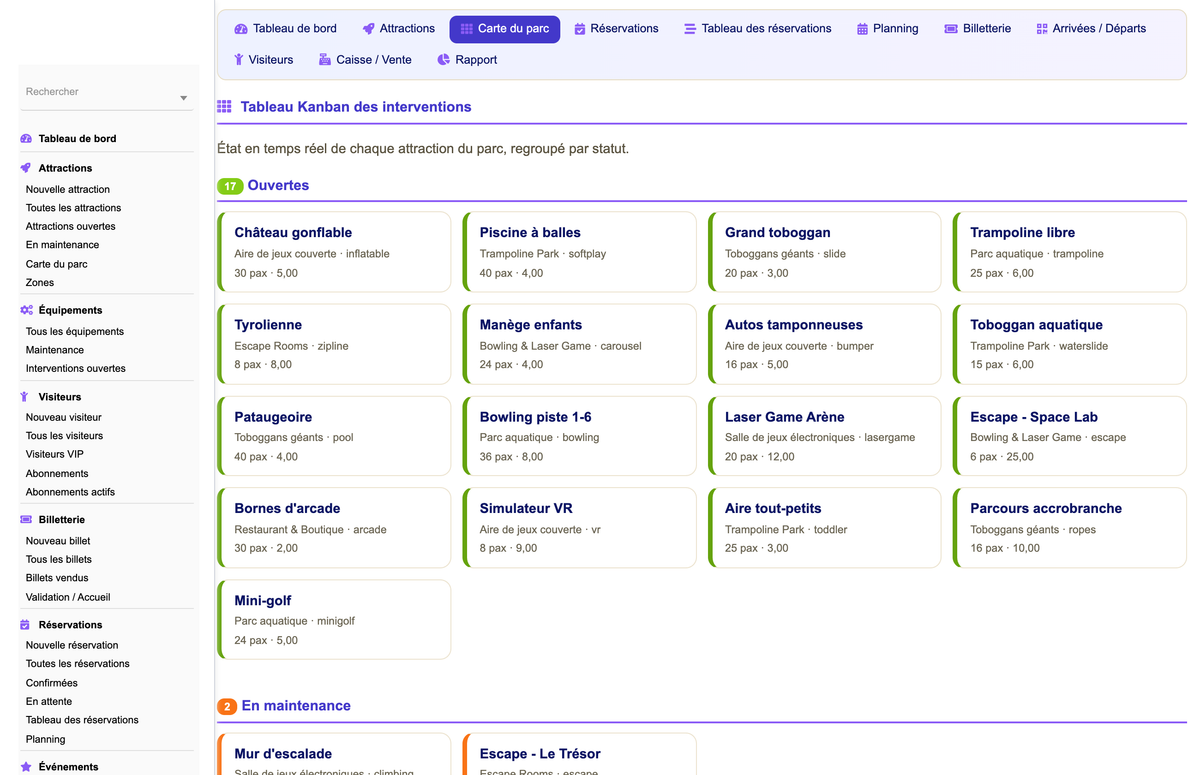Click the Rechercher search field
The height and width of the screenshot is (775, 1200).
(x=106, y=92)
